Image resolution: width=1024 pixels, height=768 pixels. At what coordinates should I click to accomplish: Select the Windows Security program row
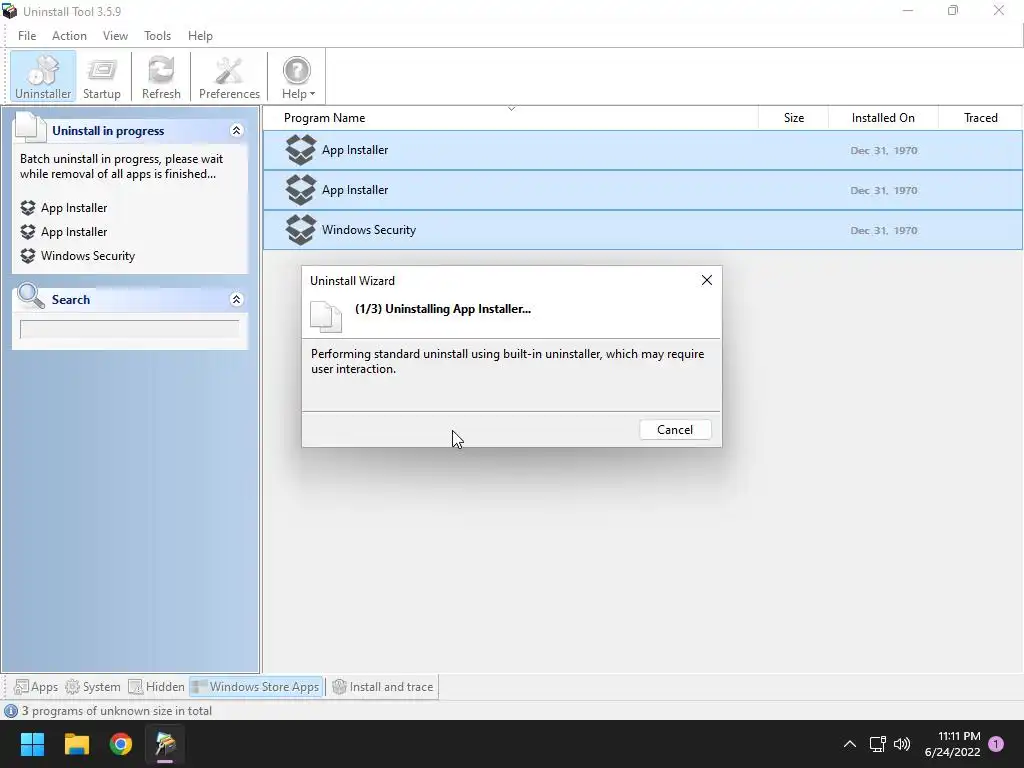[643, 230]
